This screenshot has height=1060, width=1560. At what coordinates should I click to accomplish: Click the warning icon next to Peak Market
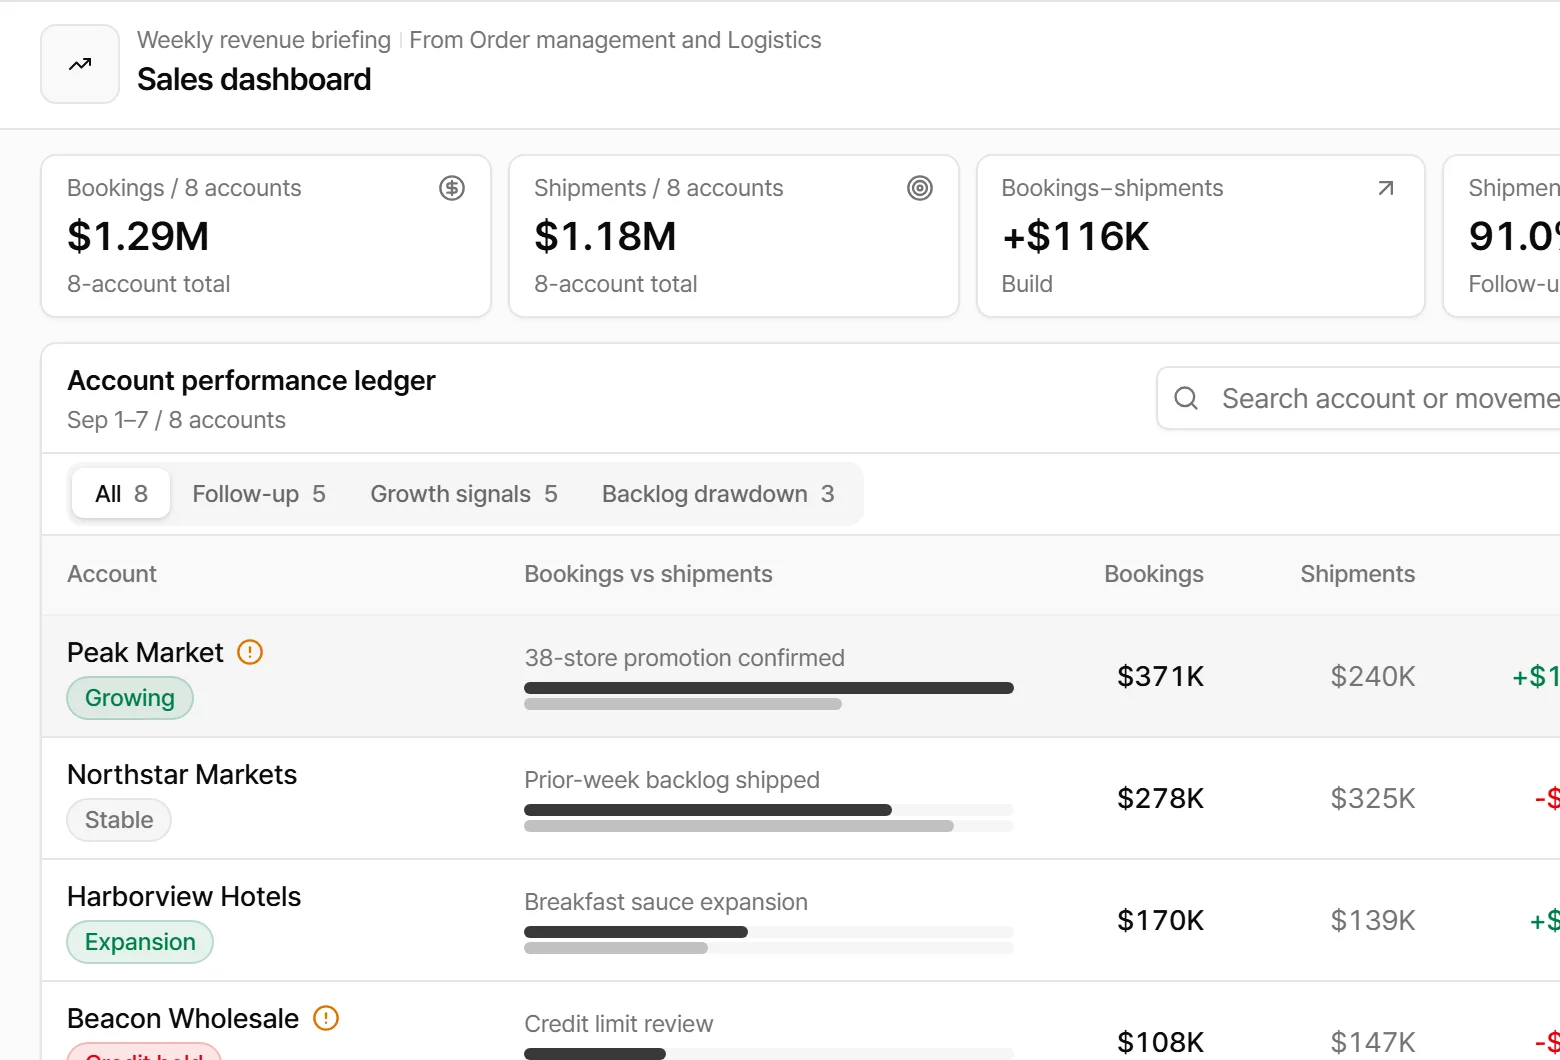tap(250, 652)
